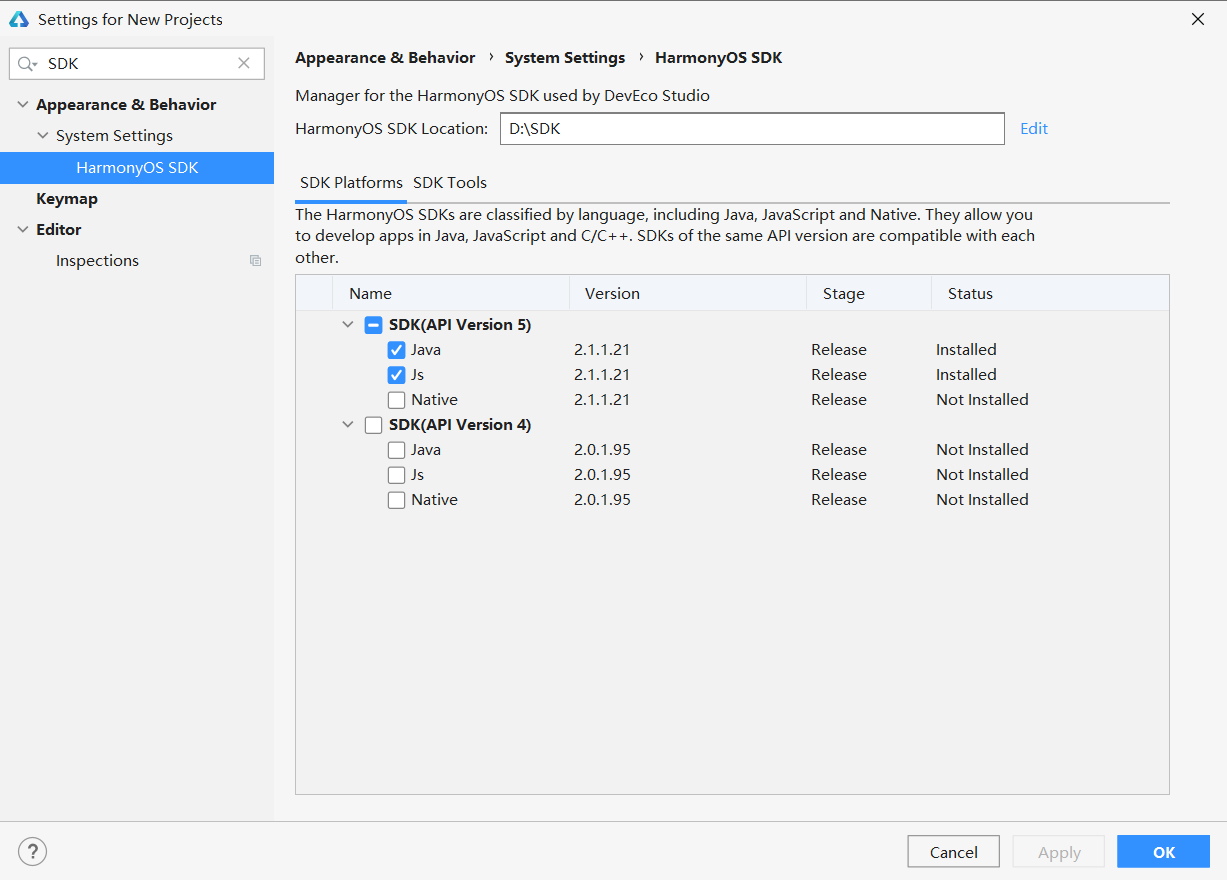1227x880 pixels.
Task: Click Appearance & Behavior in the breadcrumb
Action: coord(385,58)
